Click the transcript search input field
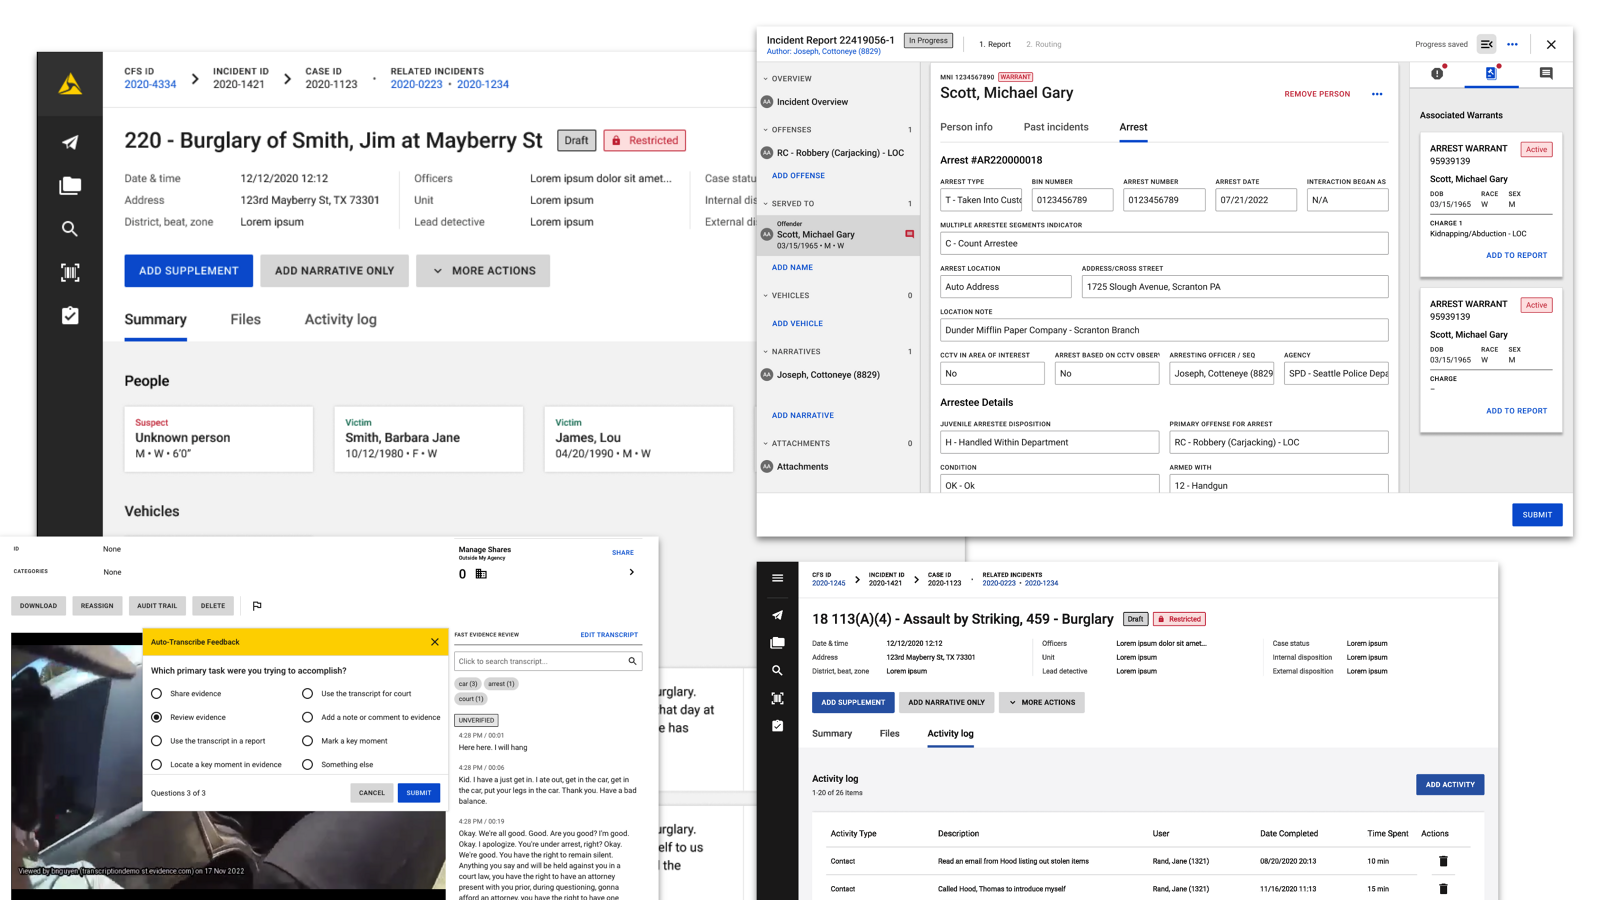The width and height of the screenshot is (1600, 900). [x=548, y=661]
